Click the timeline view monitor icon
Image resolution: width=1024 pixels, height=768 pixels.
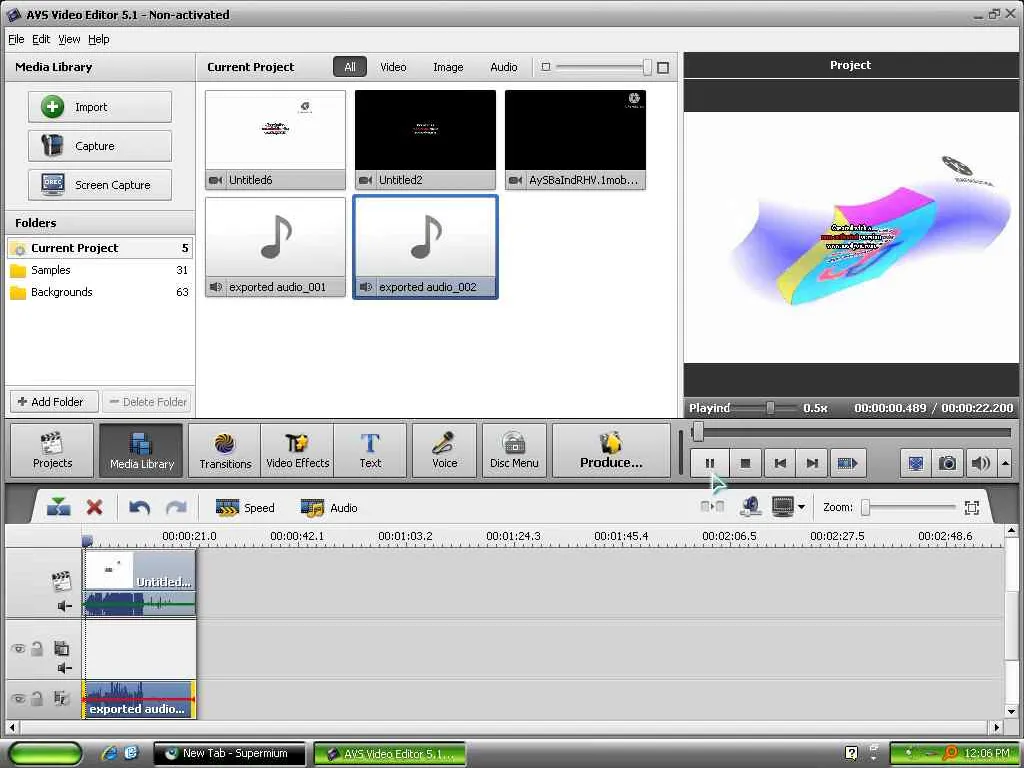pos(782,507)
